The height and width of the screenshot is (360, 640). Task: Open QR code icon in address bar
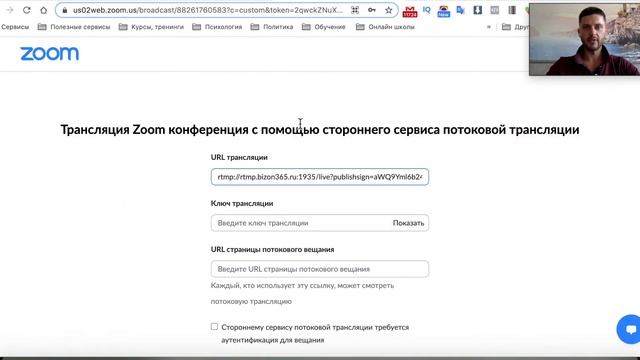pos(355,10)
